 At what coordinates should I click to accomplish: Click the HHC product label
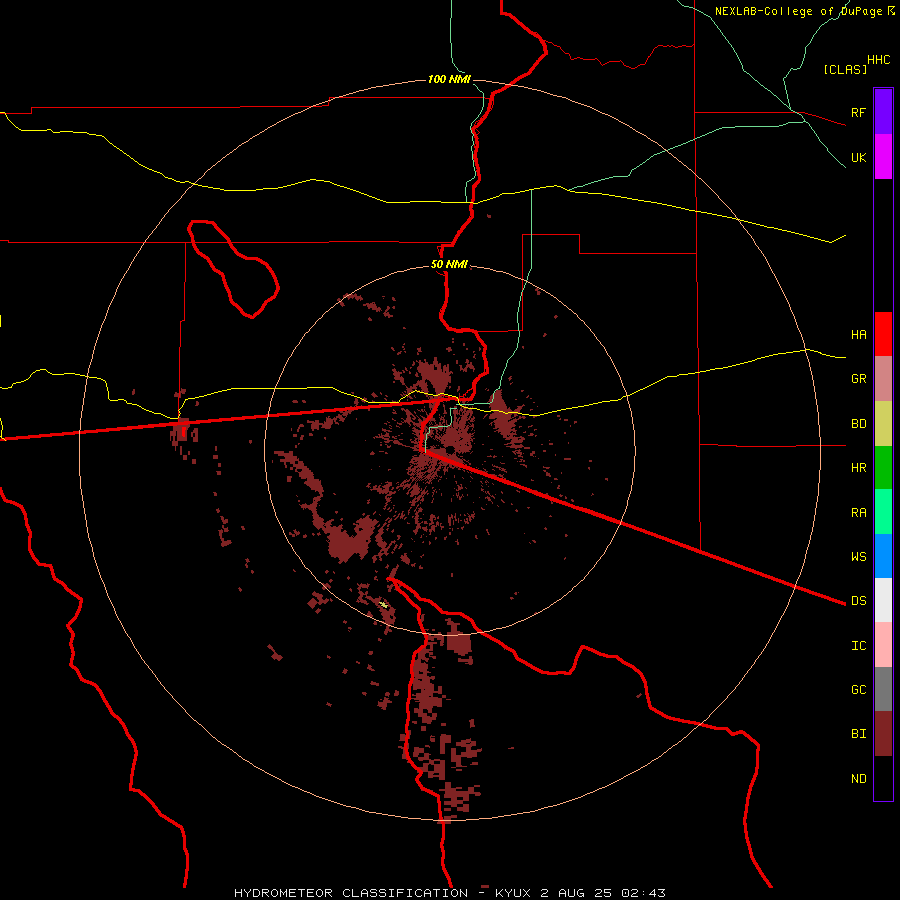pos(878,60)
